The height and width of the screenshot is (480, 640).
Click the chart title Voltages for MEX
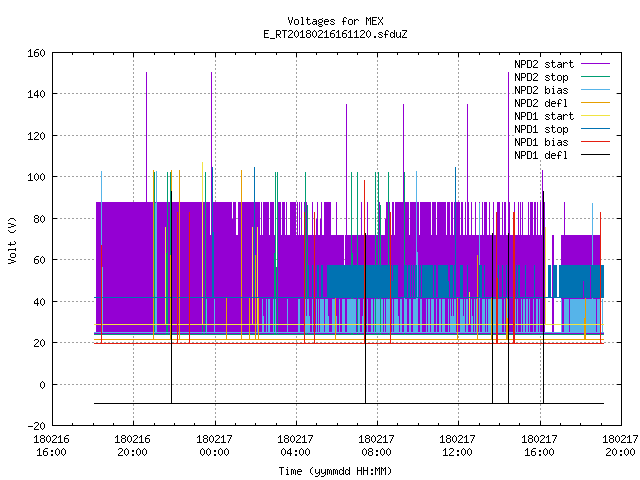coord(335,21)
